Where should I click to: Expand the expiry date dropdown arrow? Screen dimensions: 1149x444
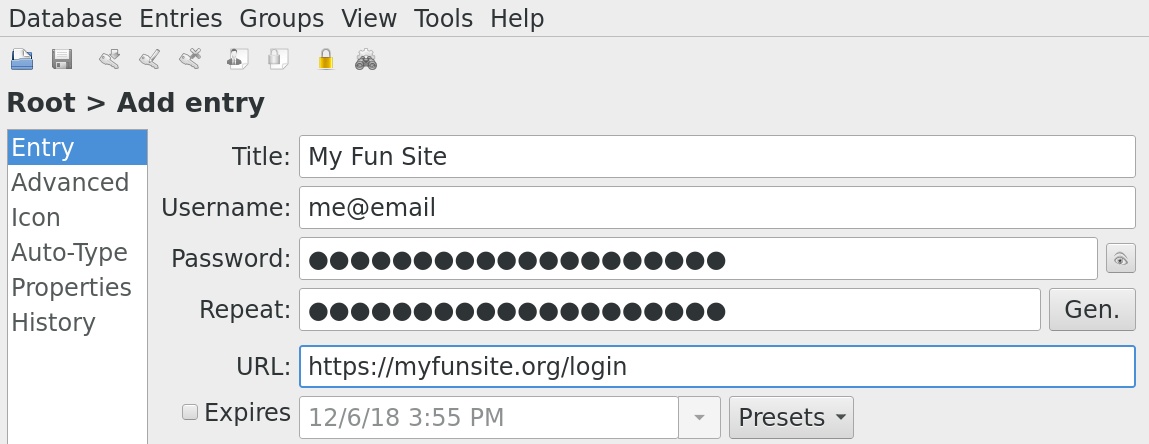[x=699, y=417]
